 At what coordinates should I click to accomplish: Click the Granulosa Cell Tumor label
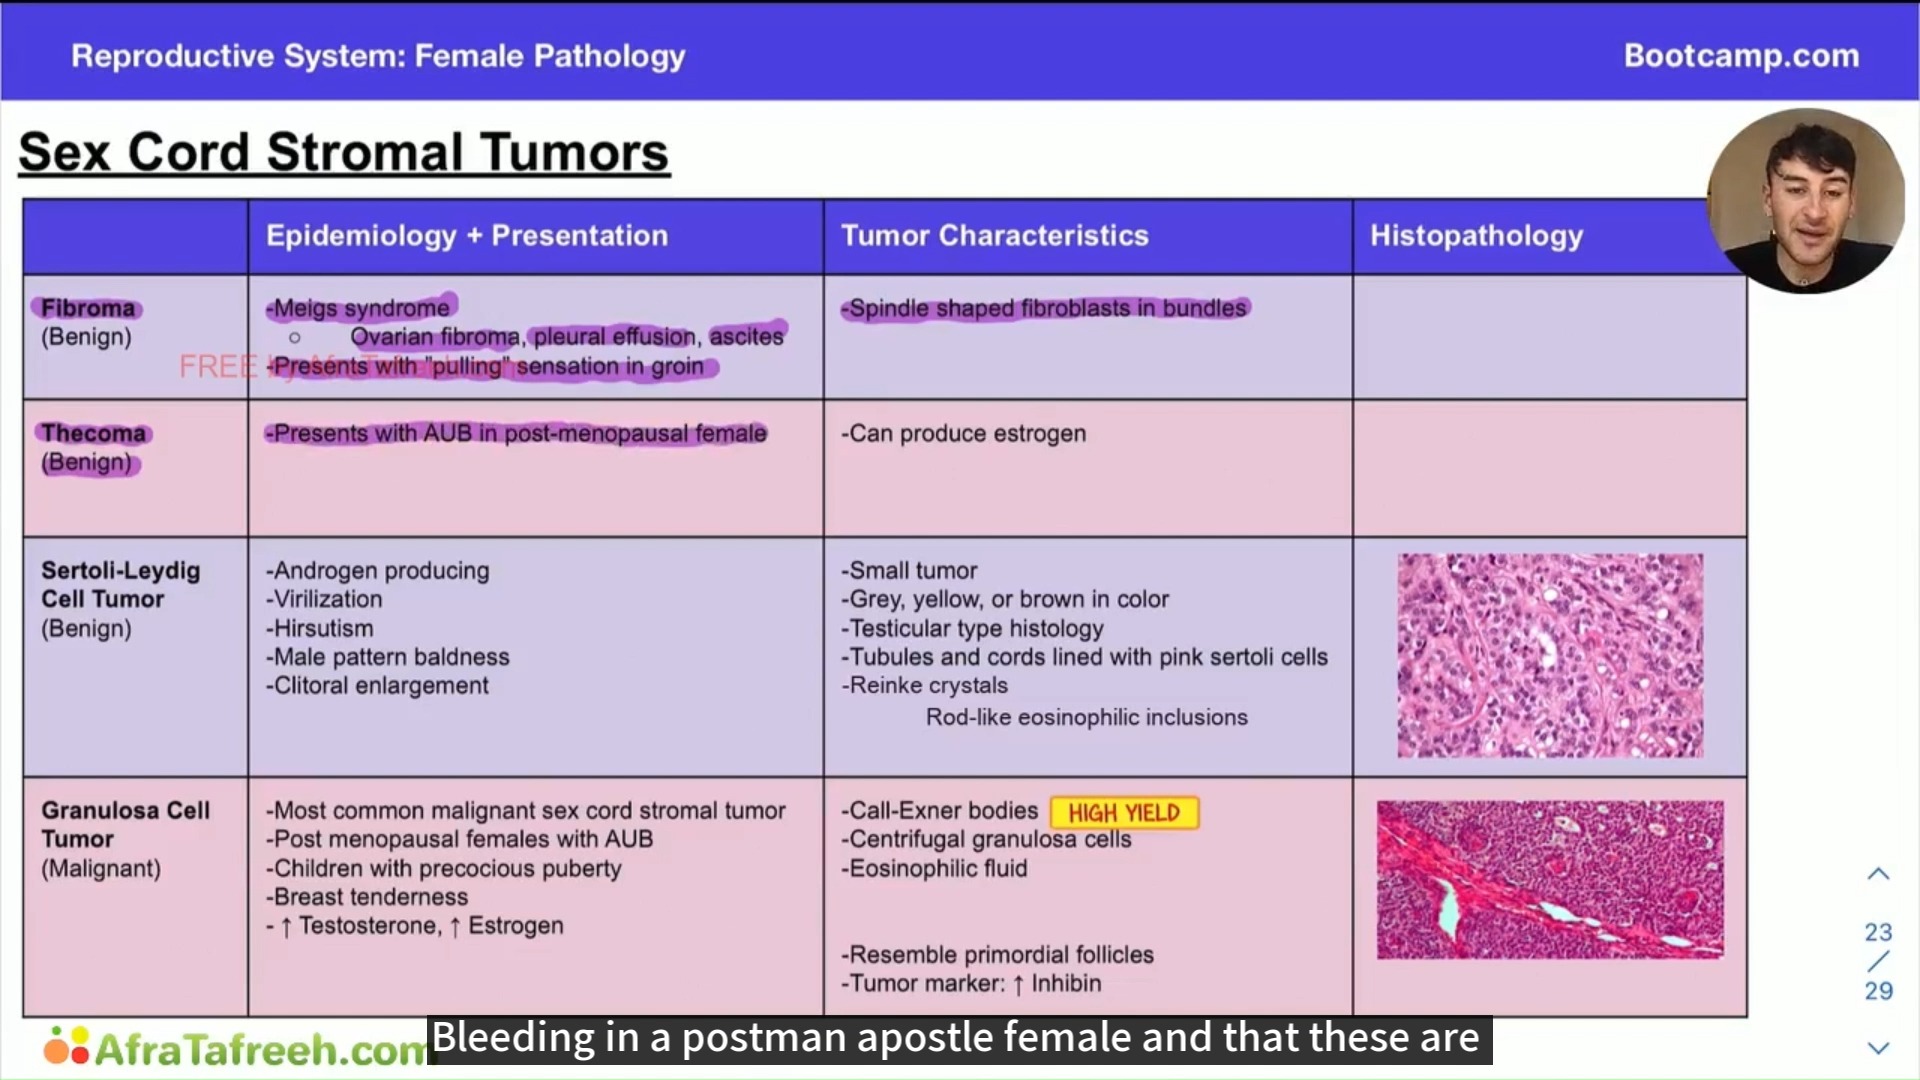125,824
